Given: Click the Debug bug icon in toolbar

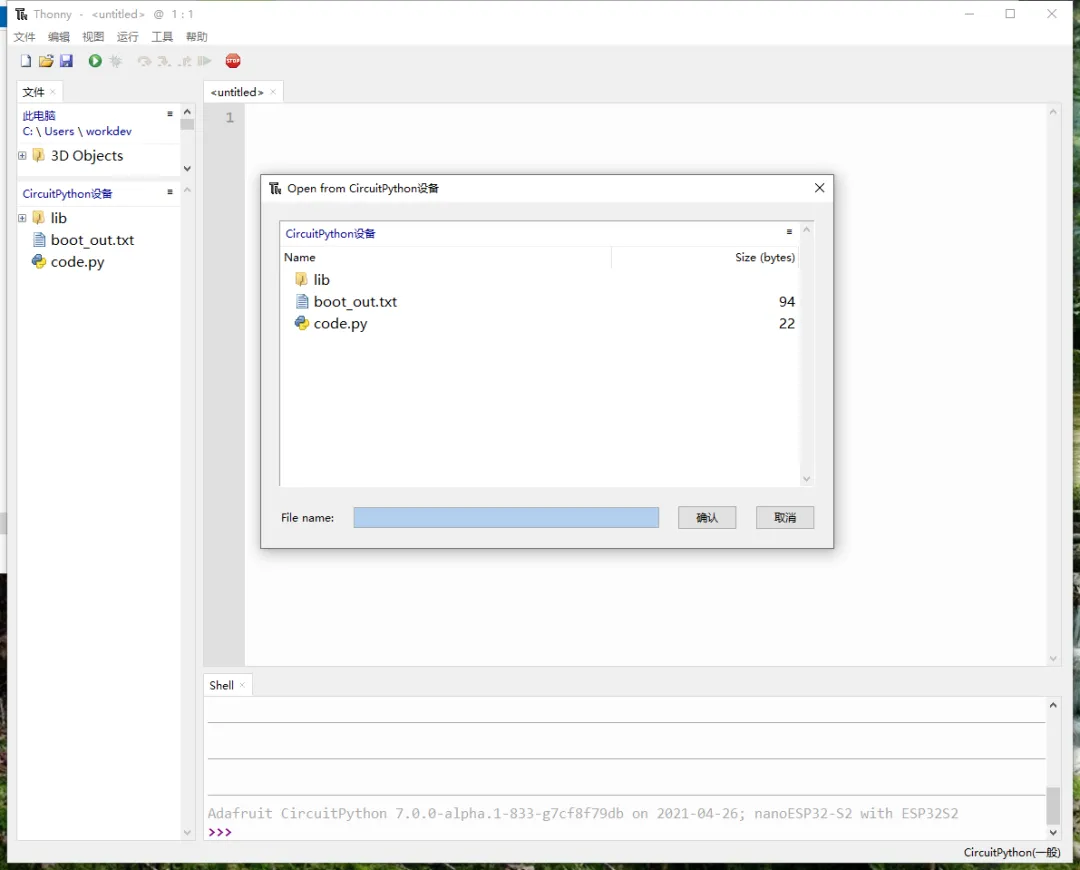Looking at the screenshot, I should pyautogui.click(x=116, y=61).
